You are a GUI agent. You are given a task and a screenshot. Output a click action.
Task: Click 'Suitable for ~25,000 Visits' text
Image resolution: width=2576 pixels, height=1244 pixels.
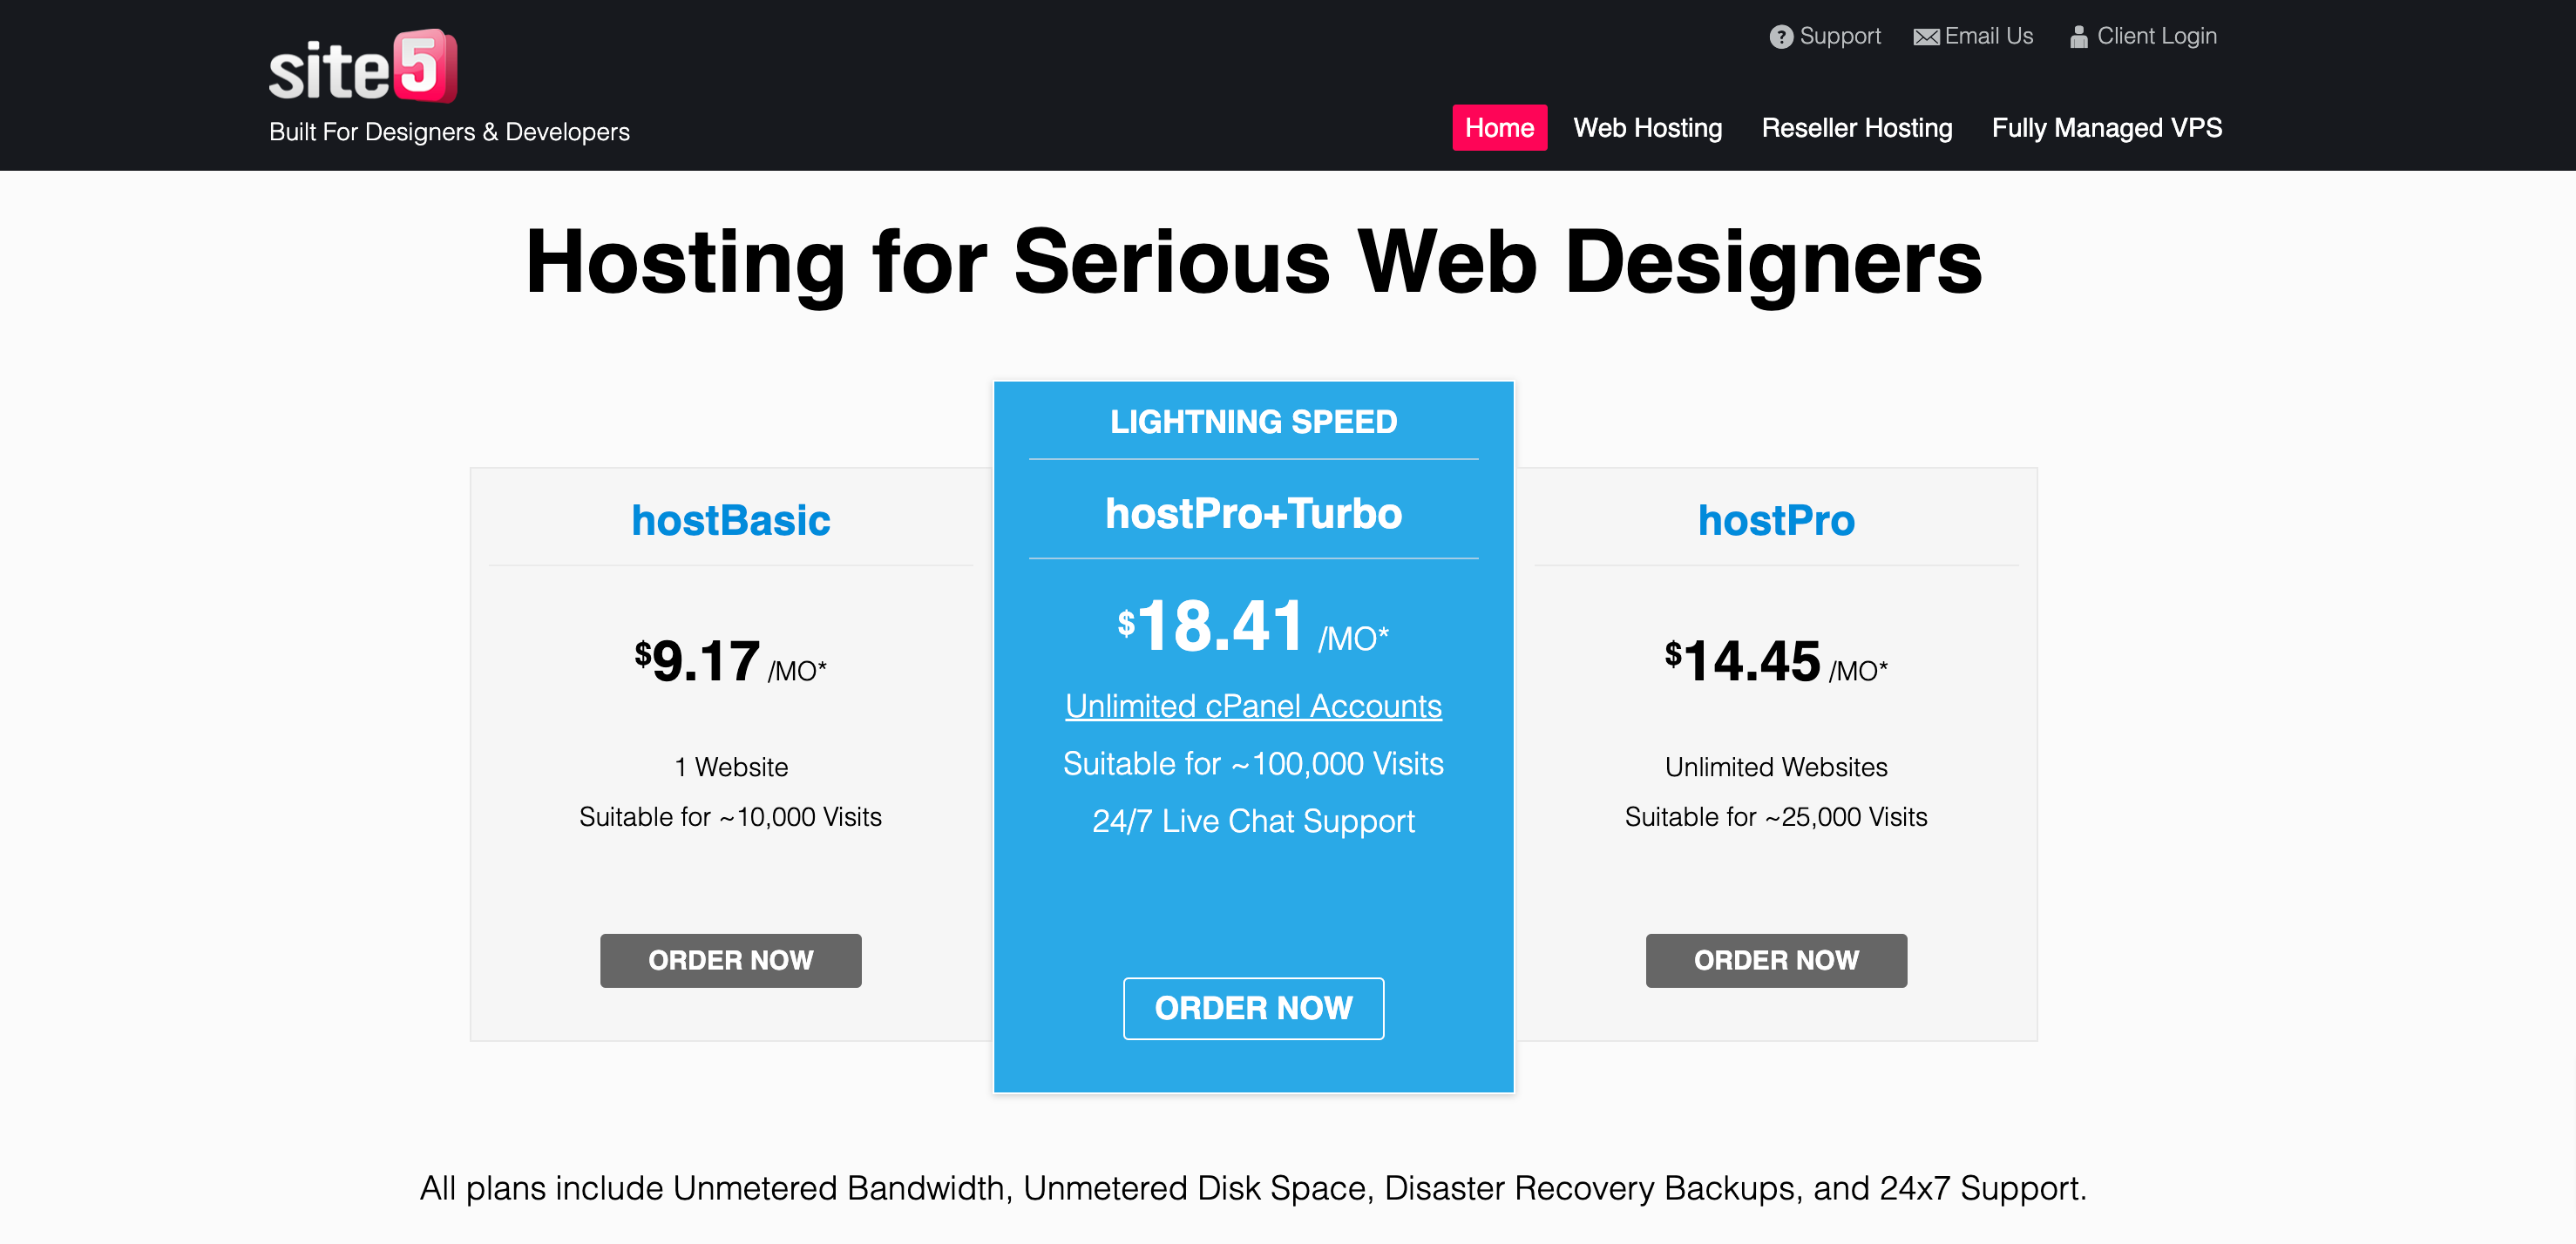(x=1776, y=817)
